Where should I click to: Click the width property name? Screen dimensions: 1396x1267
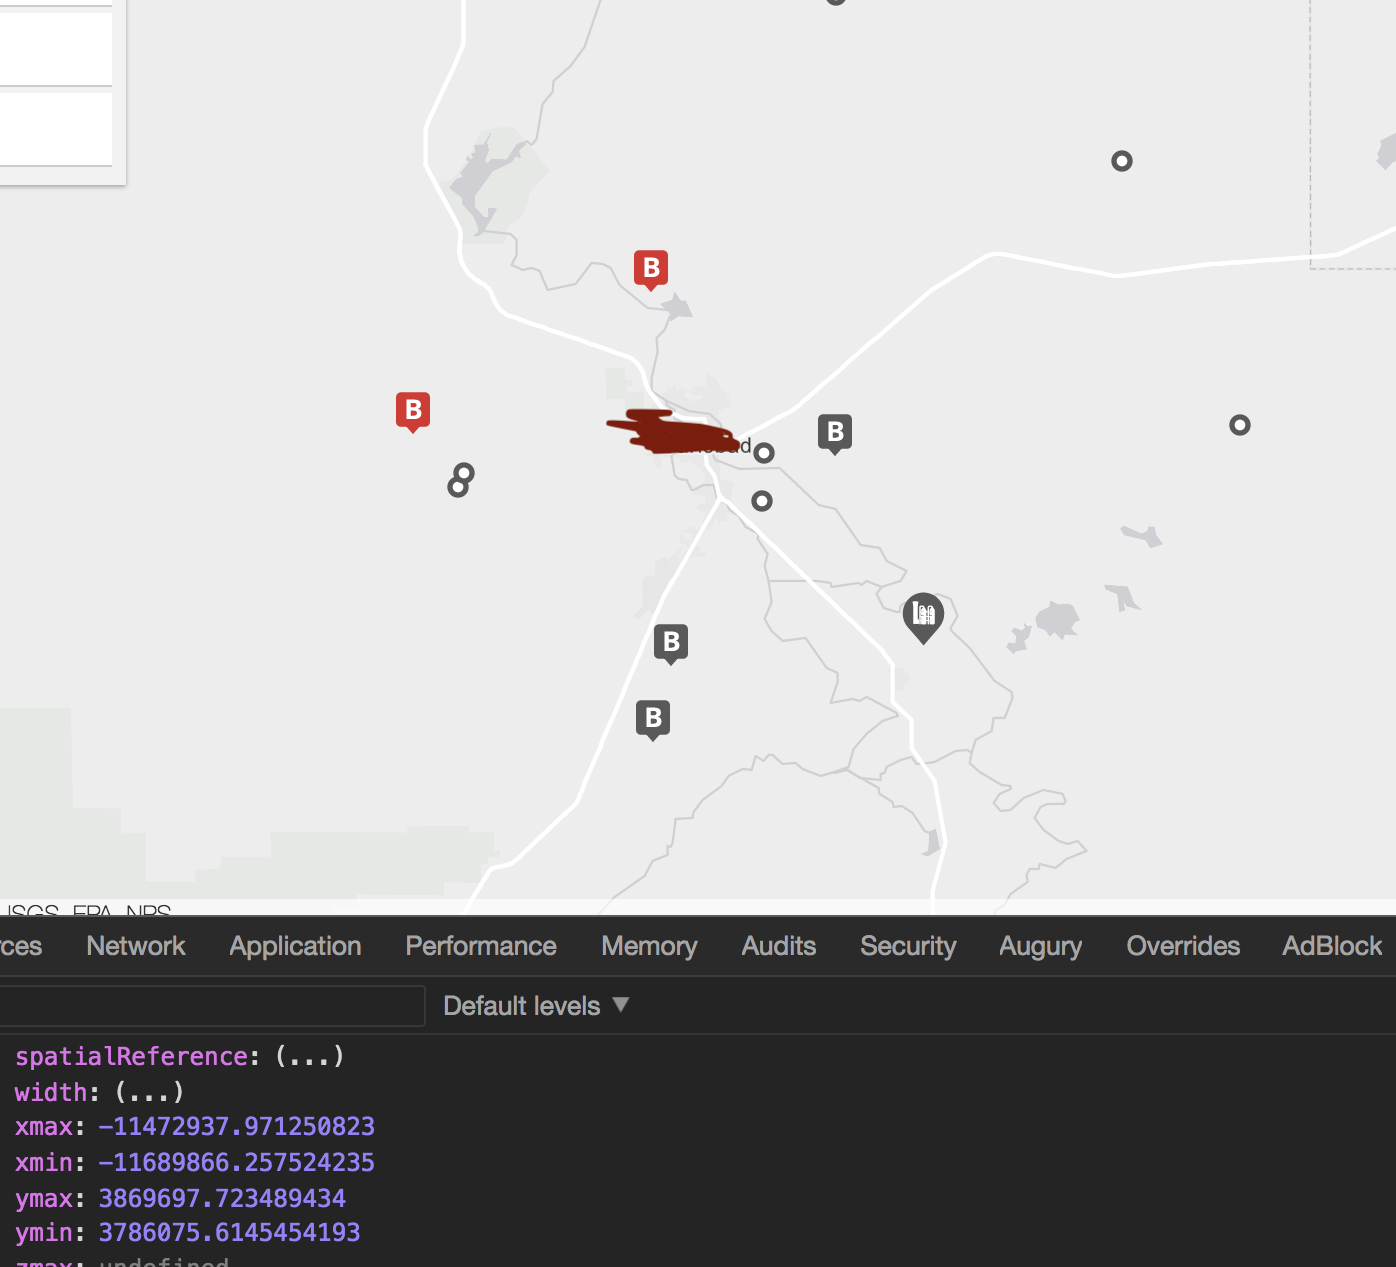[51, 1092]
